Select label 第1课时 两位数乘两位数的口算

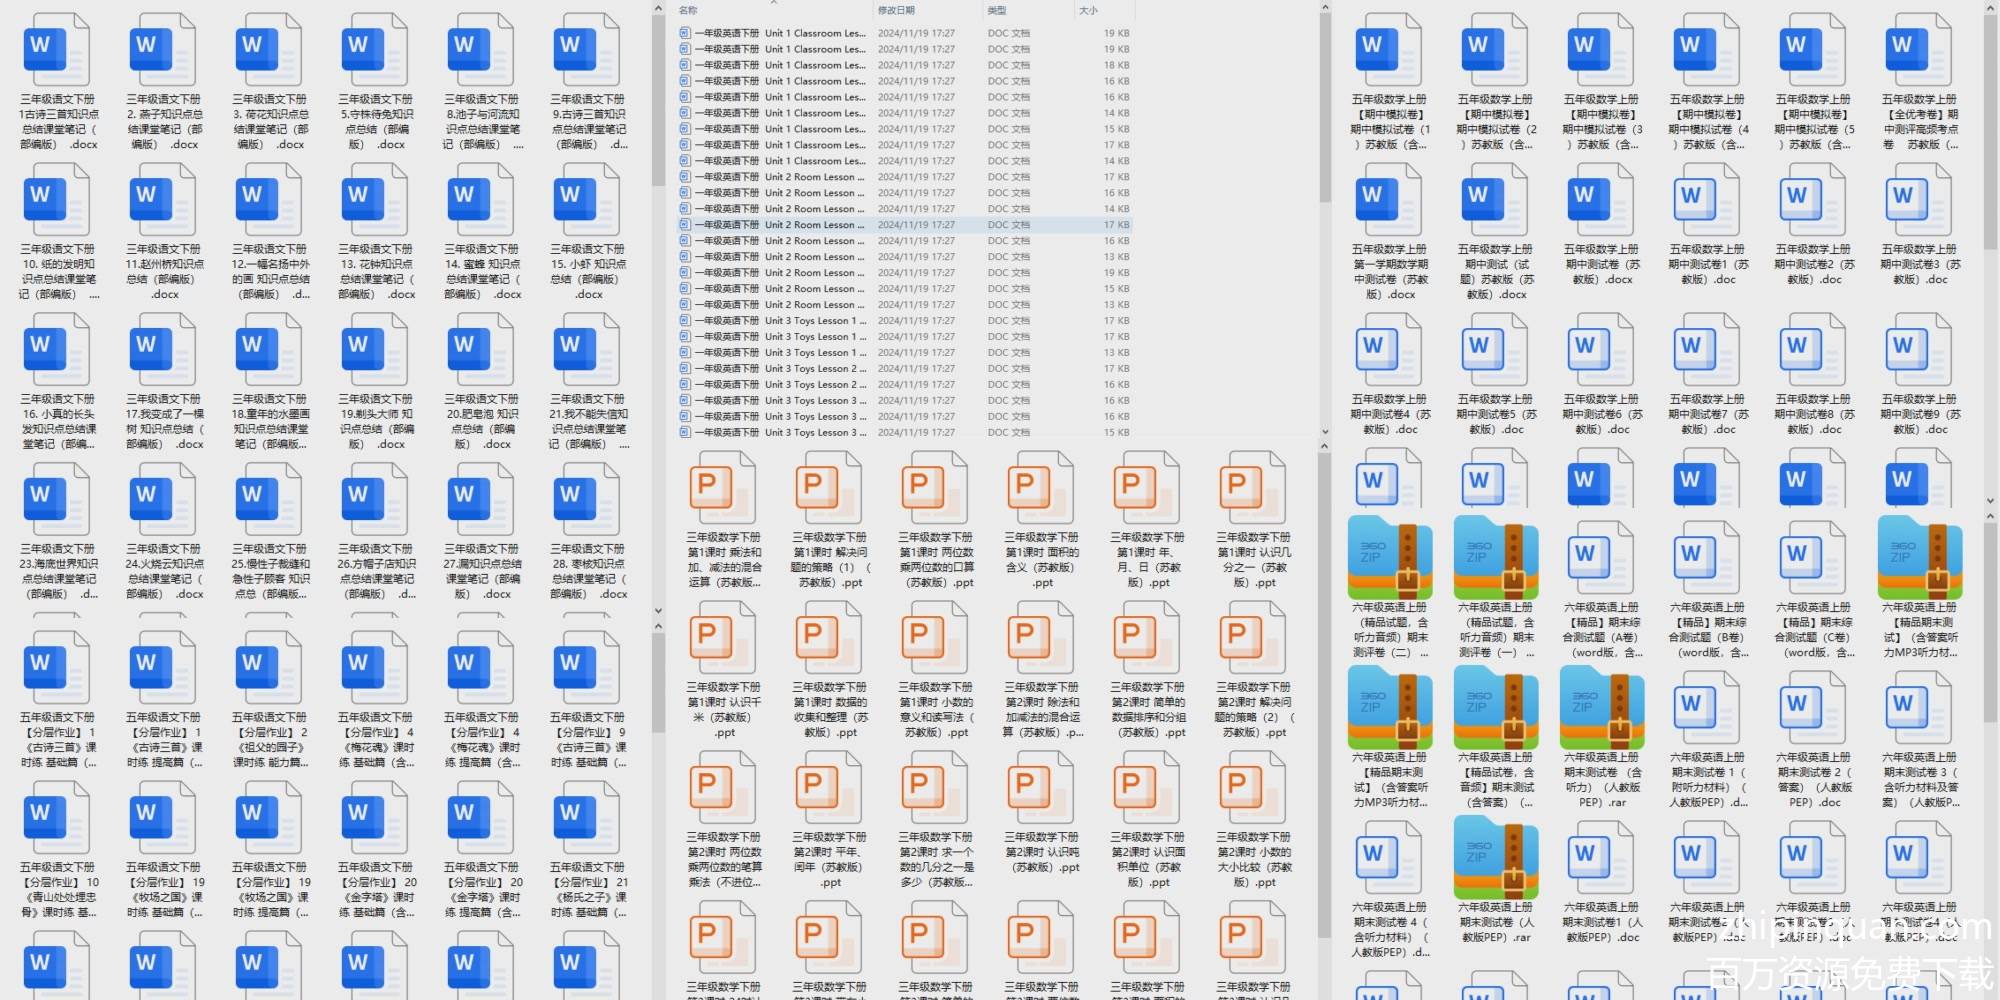(x=936, y=560)
